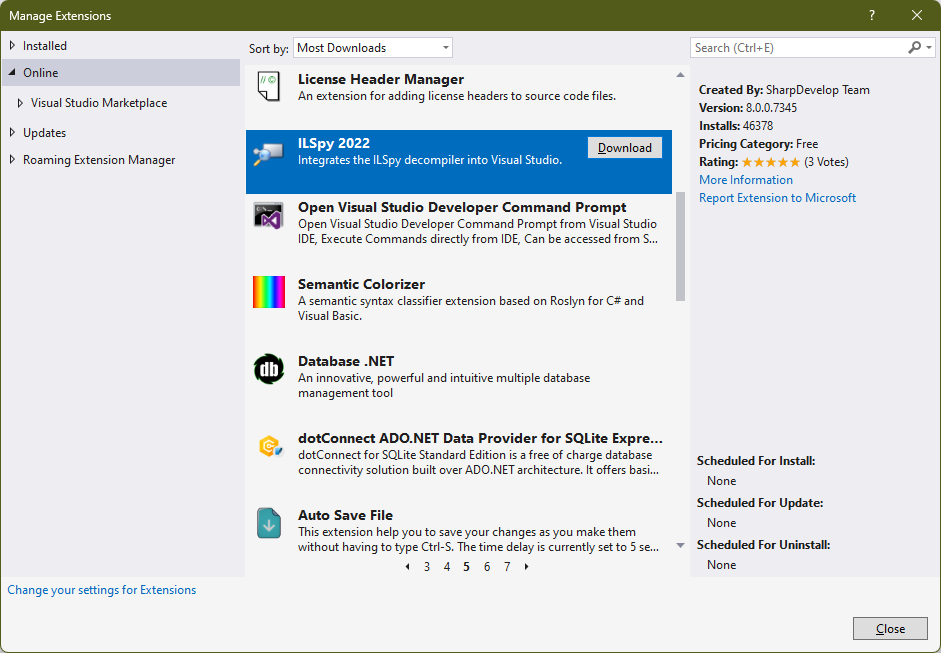The height and width of the screenshot is (653, 941).
Task: Open search options dropdown arrow
Action: pyautogui.click(x=929, y=47)
